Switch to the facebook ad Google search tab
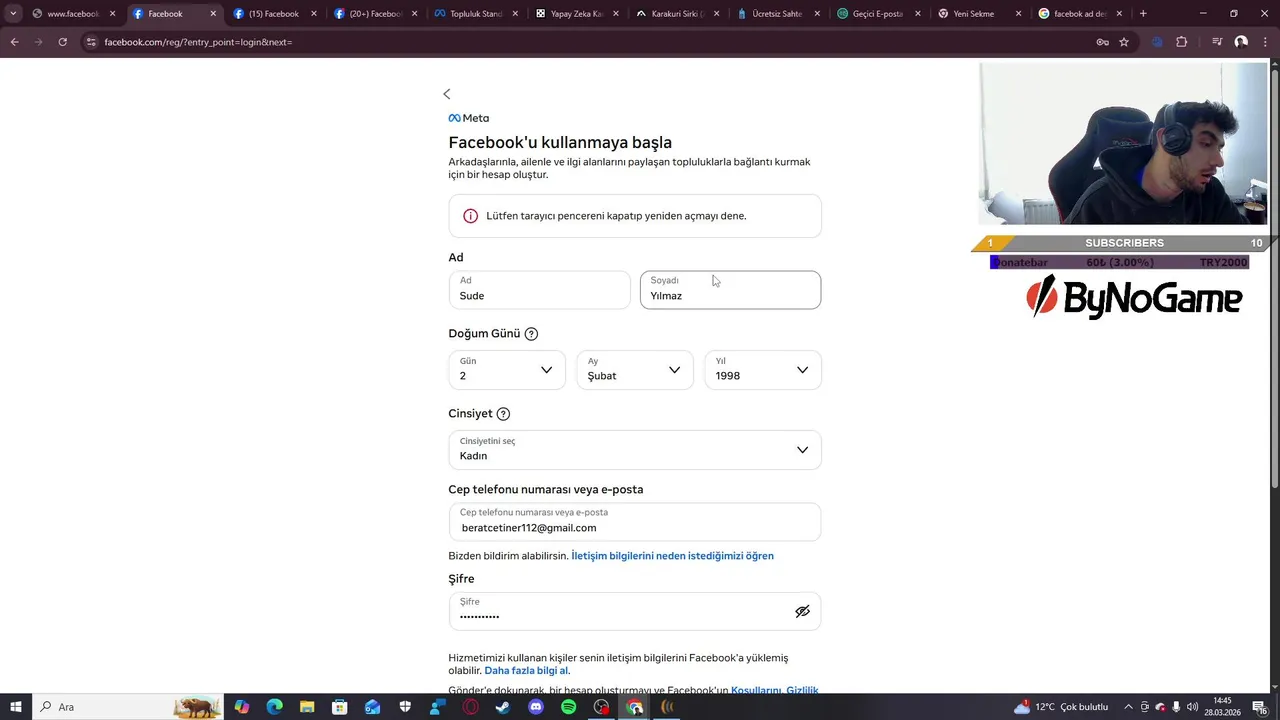This screenshot has width=1280, height=720. (1072, 14)
